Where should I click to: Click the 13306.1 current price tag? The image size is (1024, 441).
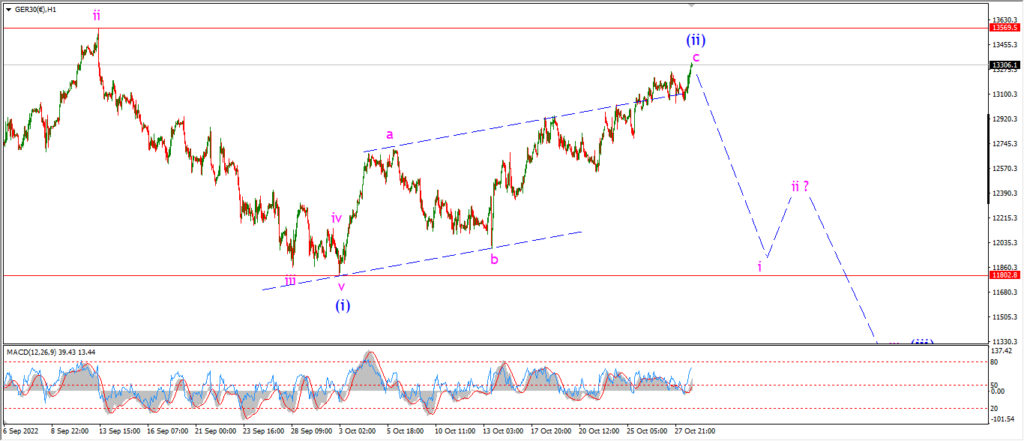tap(1004, 65)
